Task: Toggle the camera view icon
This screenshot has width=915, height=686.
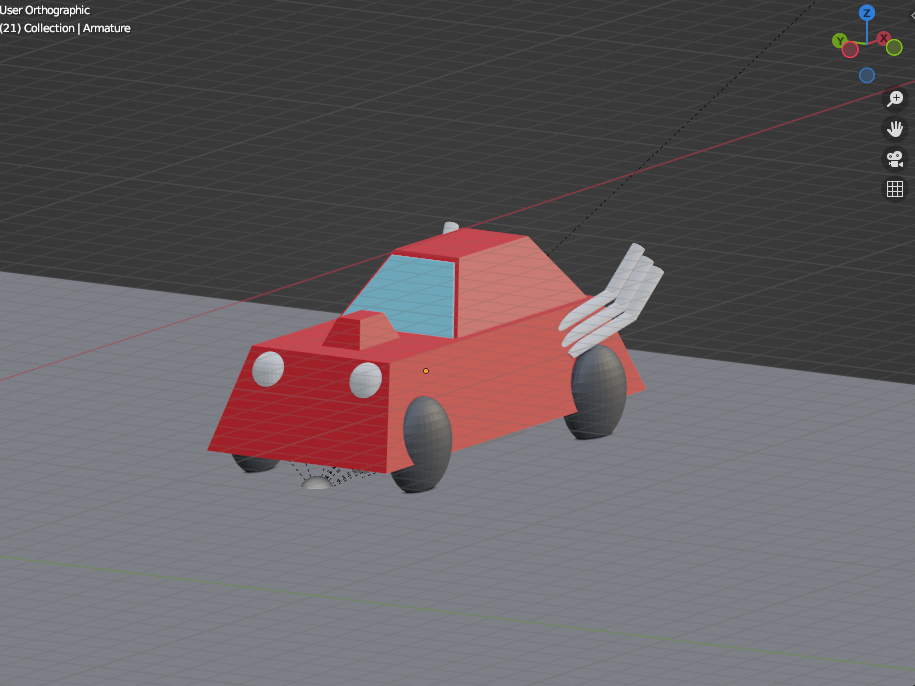Action: coord(895,159)
